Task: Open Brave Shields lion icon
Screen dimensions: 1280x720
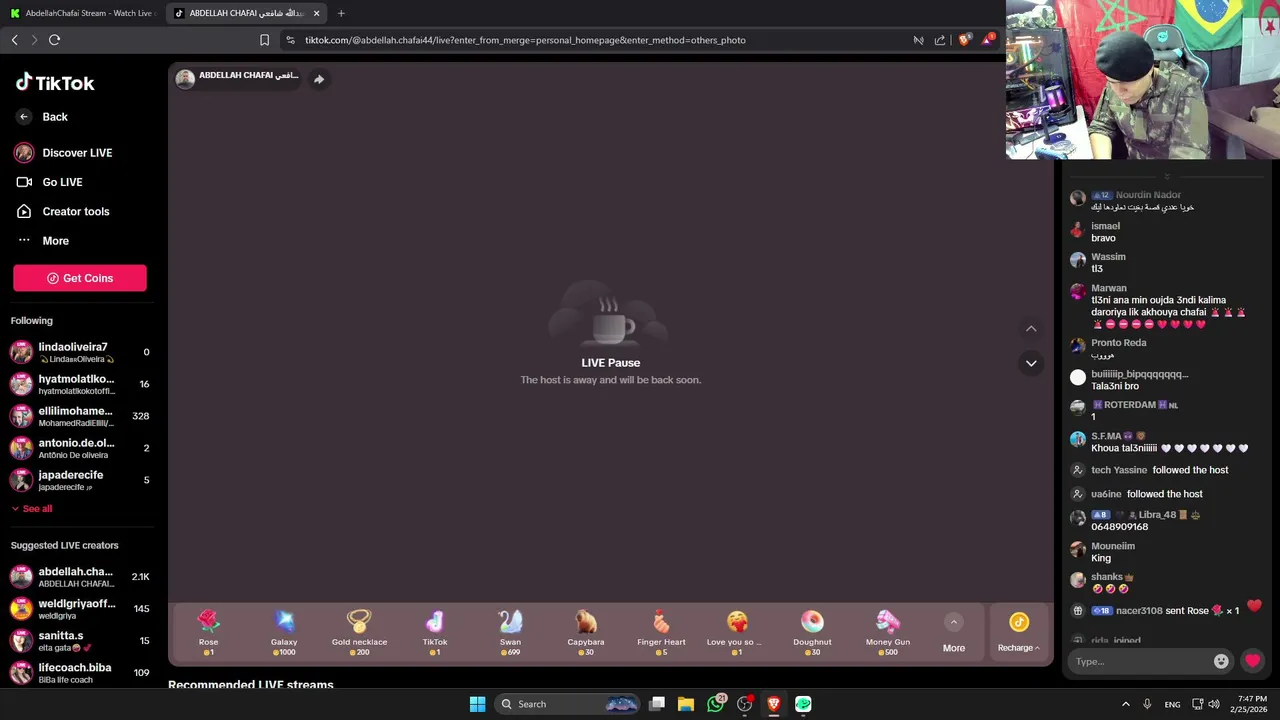Action: point(964,40)
